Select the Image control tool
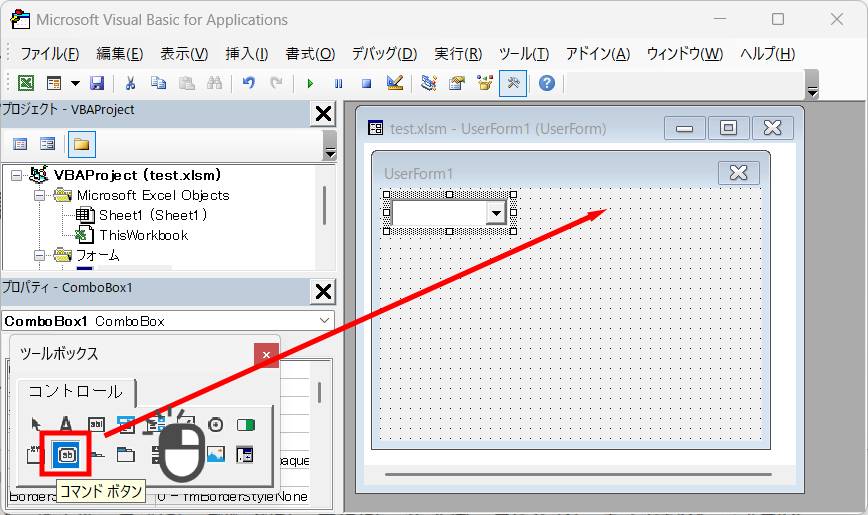Screen dimensions: 868x515 tap(215, 455)
